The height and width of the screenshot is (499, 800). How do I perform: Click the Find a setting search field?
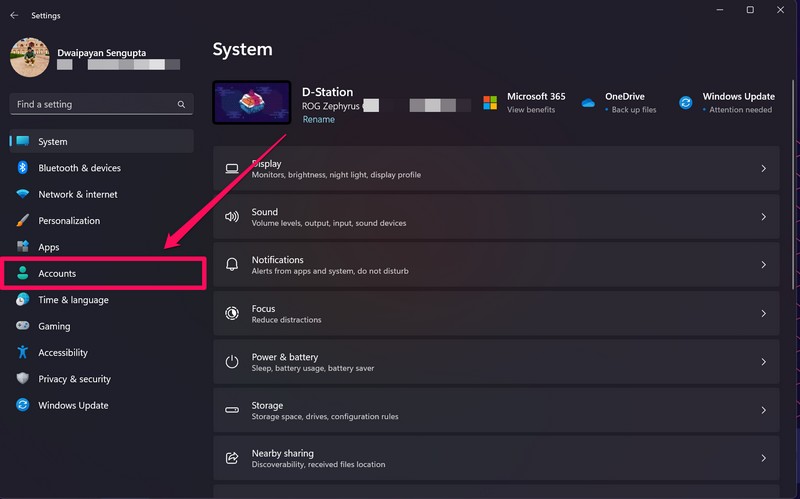[95, 104]
